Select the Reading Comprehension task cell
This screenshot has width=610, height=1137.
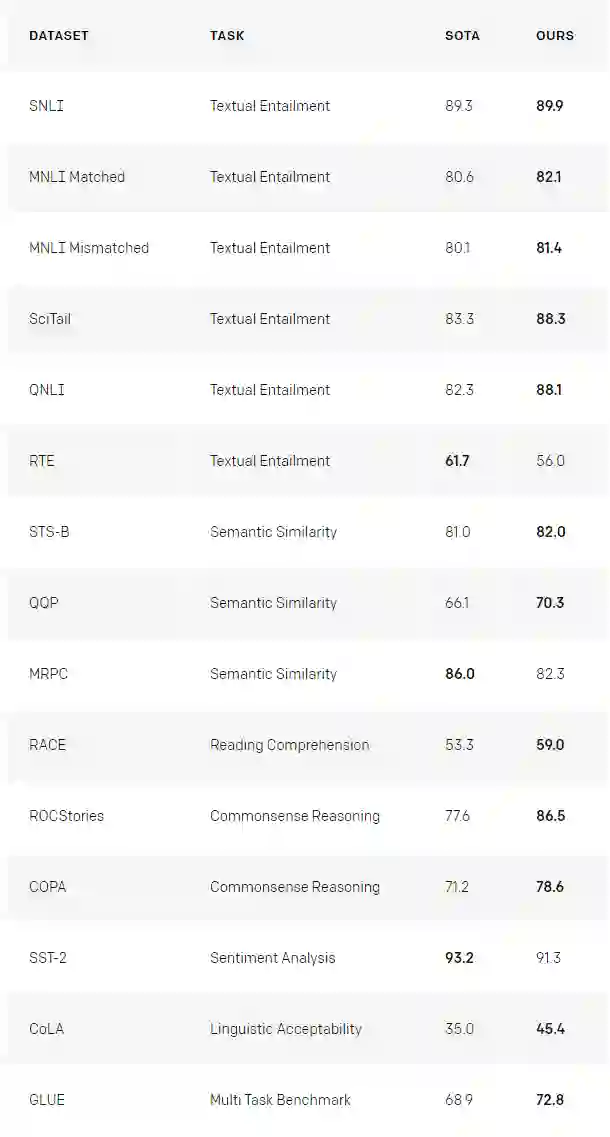pos(289,745)
